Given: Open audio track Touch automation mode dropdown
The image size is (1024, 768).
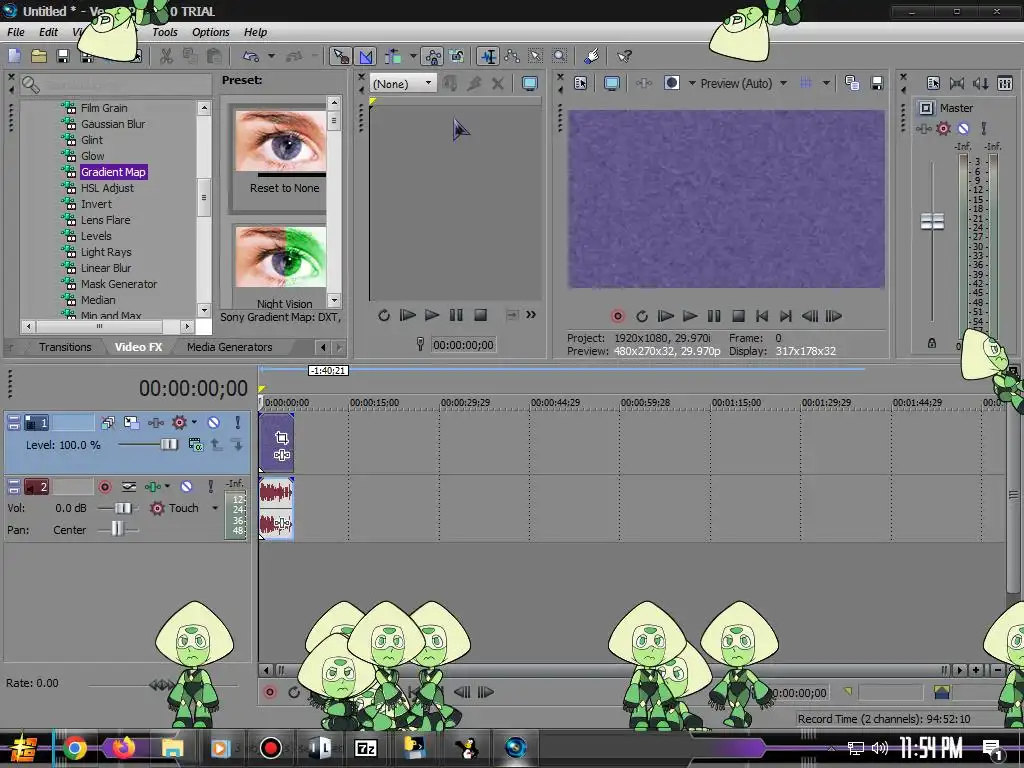Looking at the screenshot, I should pos(215,508).
